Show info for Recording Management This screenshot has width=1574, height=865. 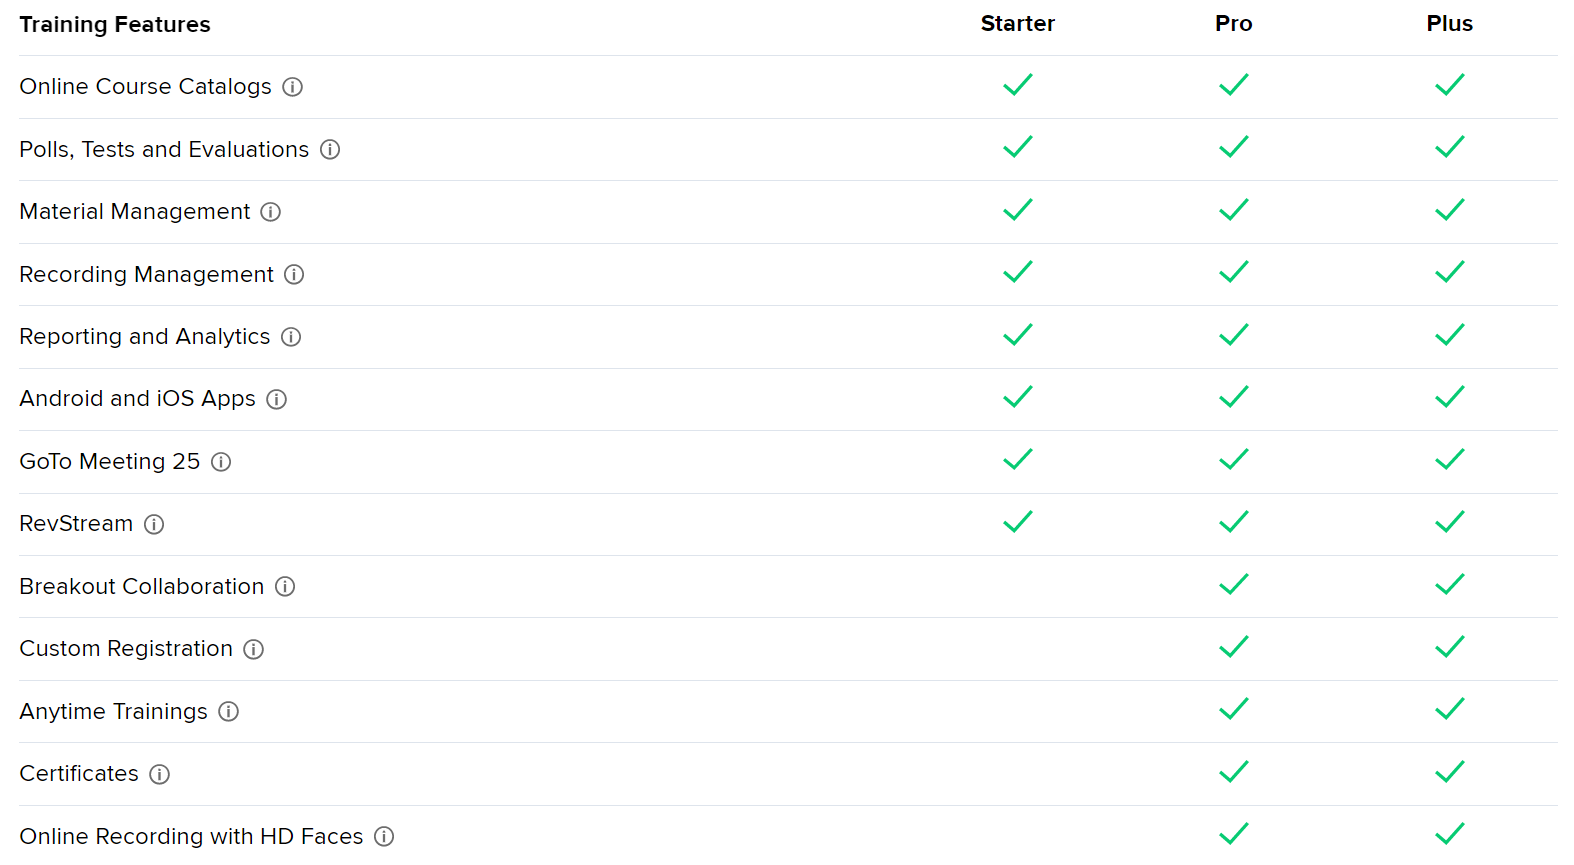[294, 275]
